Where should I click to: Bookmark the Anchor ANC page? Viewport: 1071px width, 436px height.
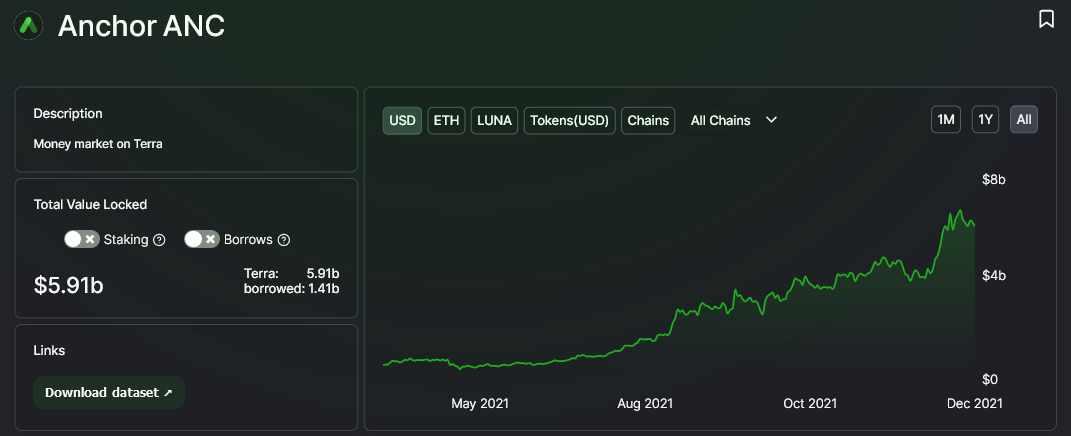[1046, 19]
